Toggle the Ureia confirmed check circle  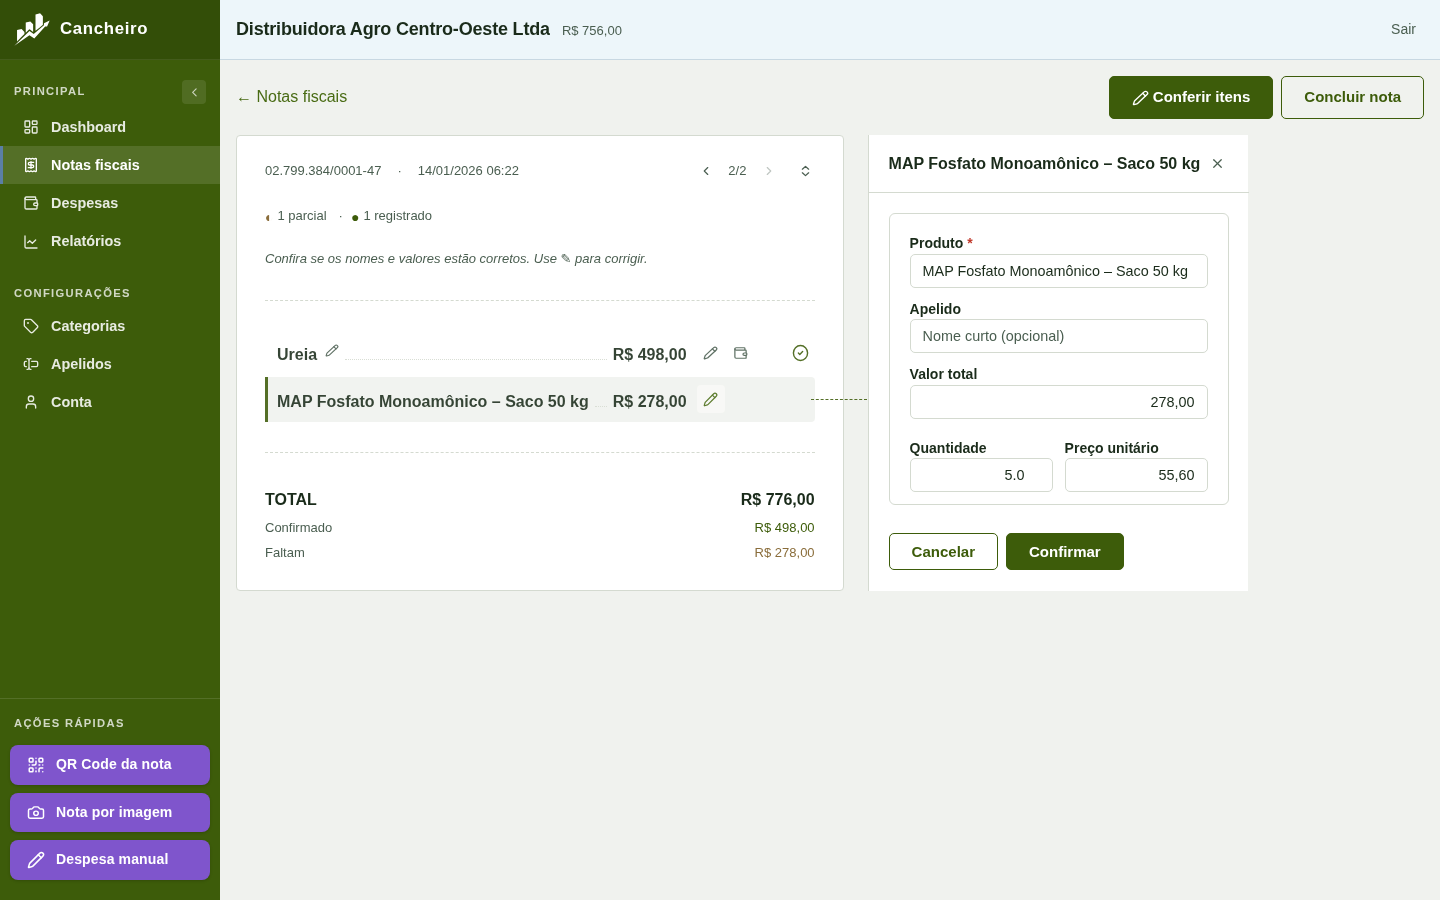click(x=800, y=353)
